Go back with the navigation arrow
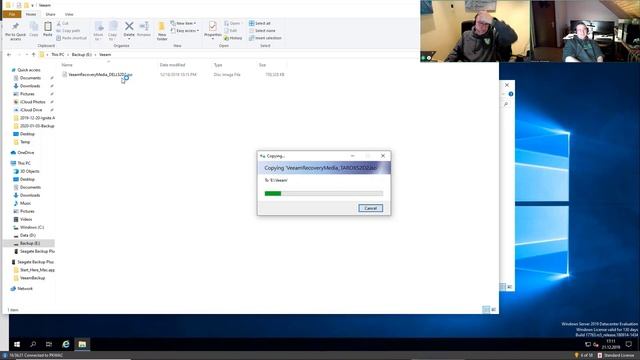This screenshot has height=360, width=640. 9,54
